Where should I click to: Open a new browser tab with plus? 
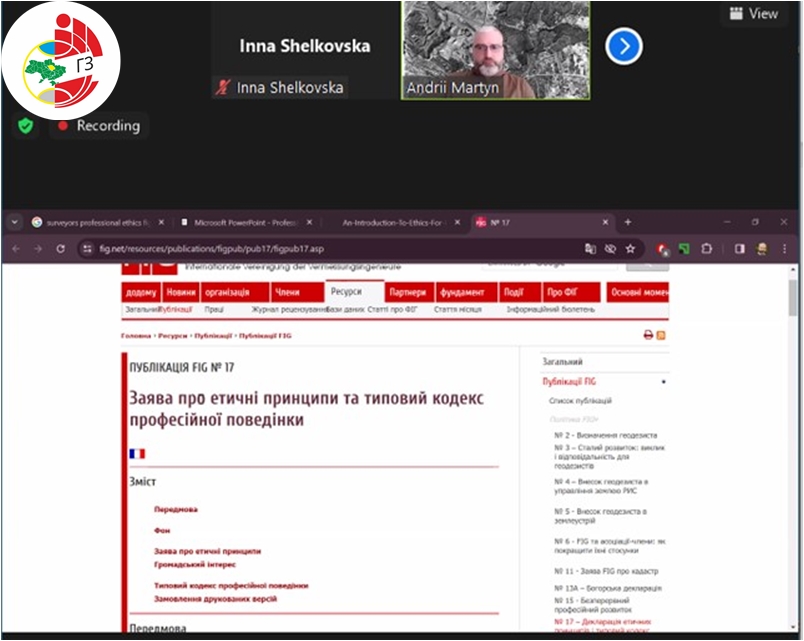coord(628,222)
